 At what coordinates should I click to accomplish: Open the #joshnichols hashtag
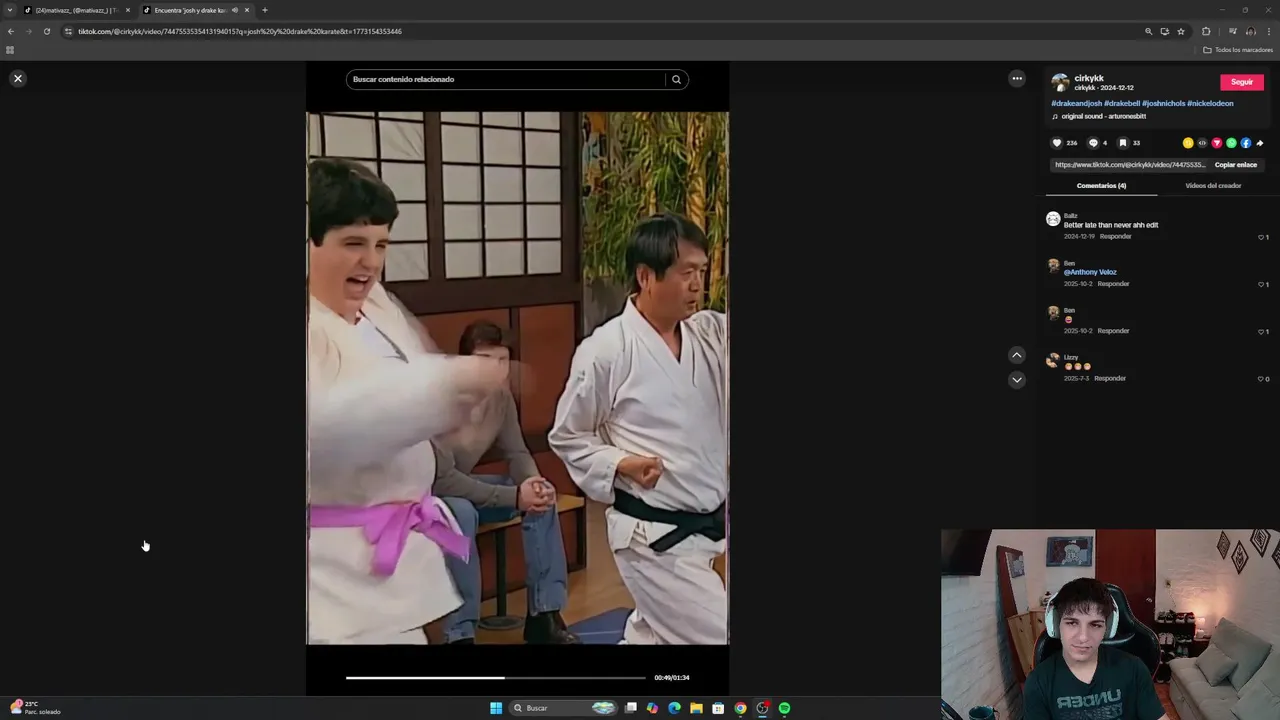tap(1164, 103)
